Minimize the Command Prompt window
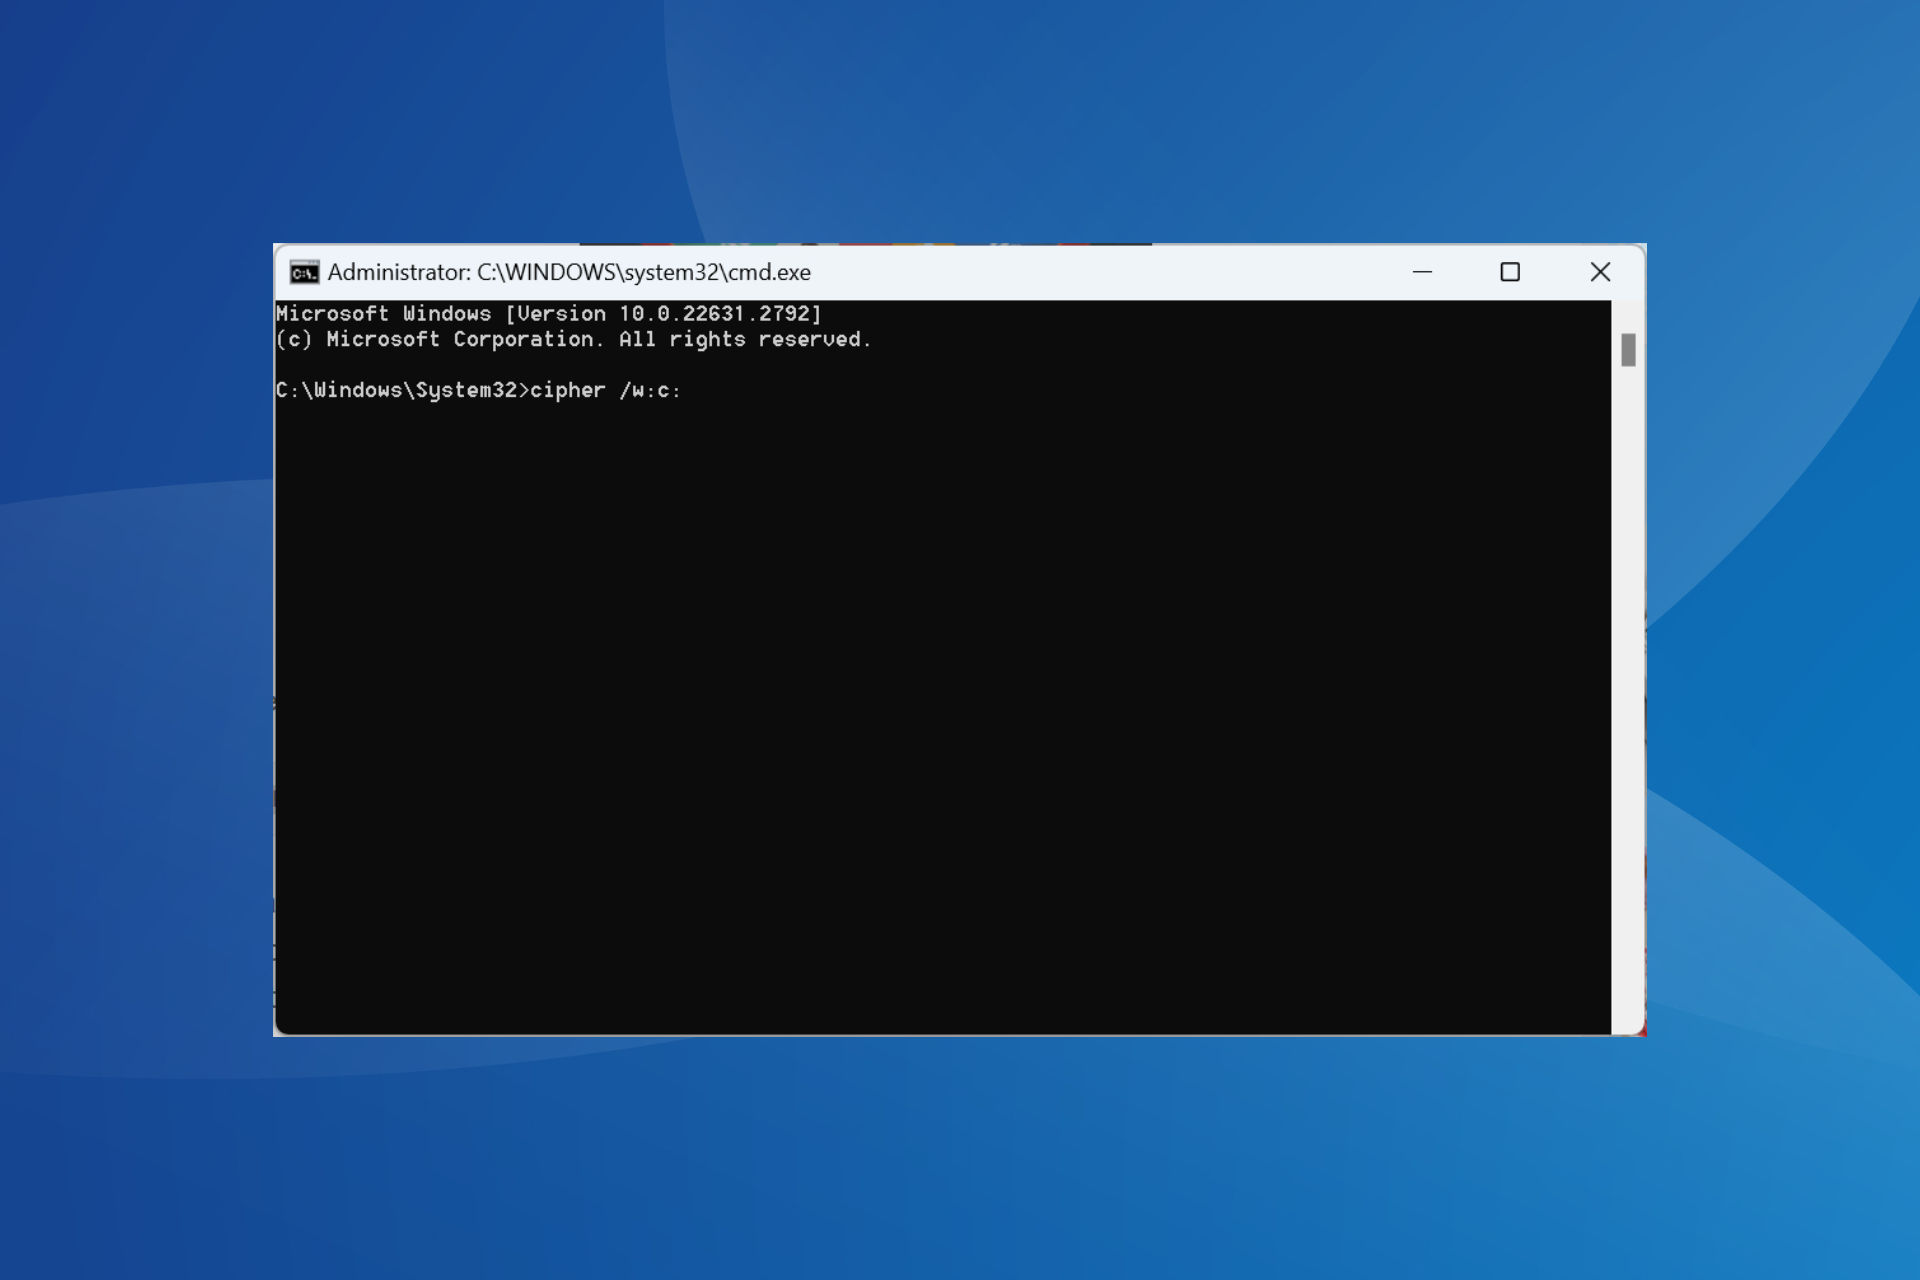Image resolution: width=1920 pixels, height=1280 pixels. point(1422,272)
